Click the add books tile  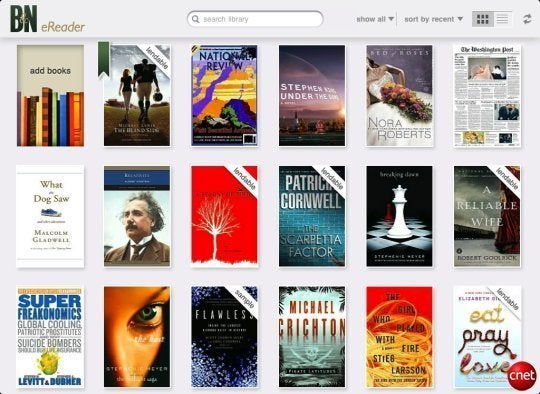(50, 95)
